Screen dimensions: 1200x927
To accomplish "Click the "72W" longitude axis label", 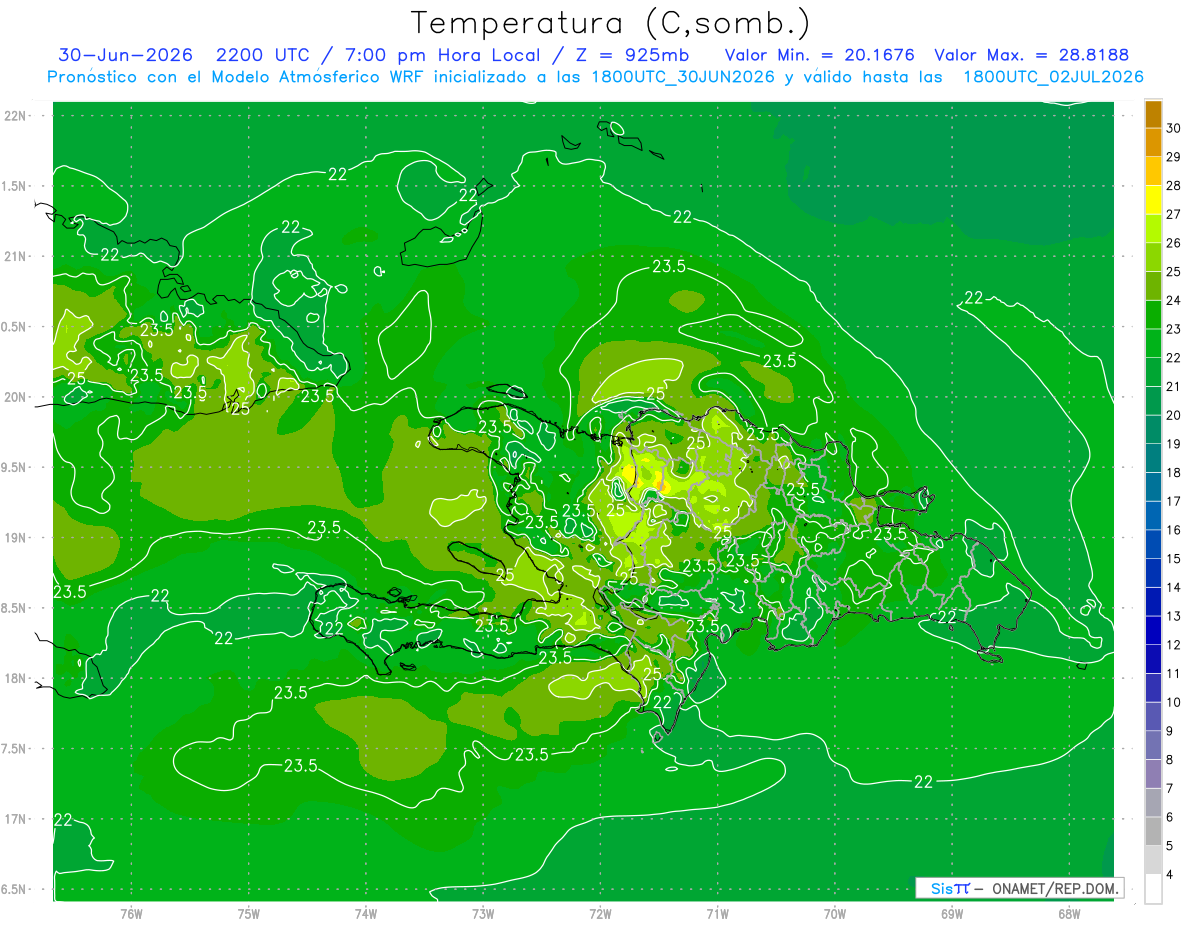I will [600, 914].
